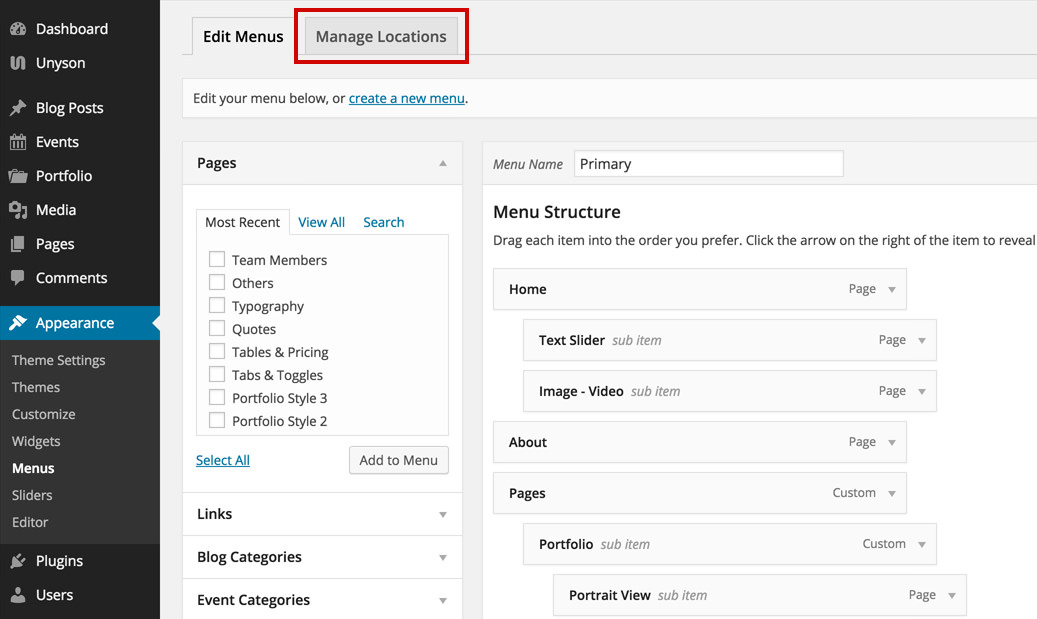Image resolution: width=1037 pixels, height=619 pixels.
Task: Open the Widgets submenu item
Action: tap(36, 441)
